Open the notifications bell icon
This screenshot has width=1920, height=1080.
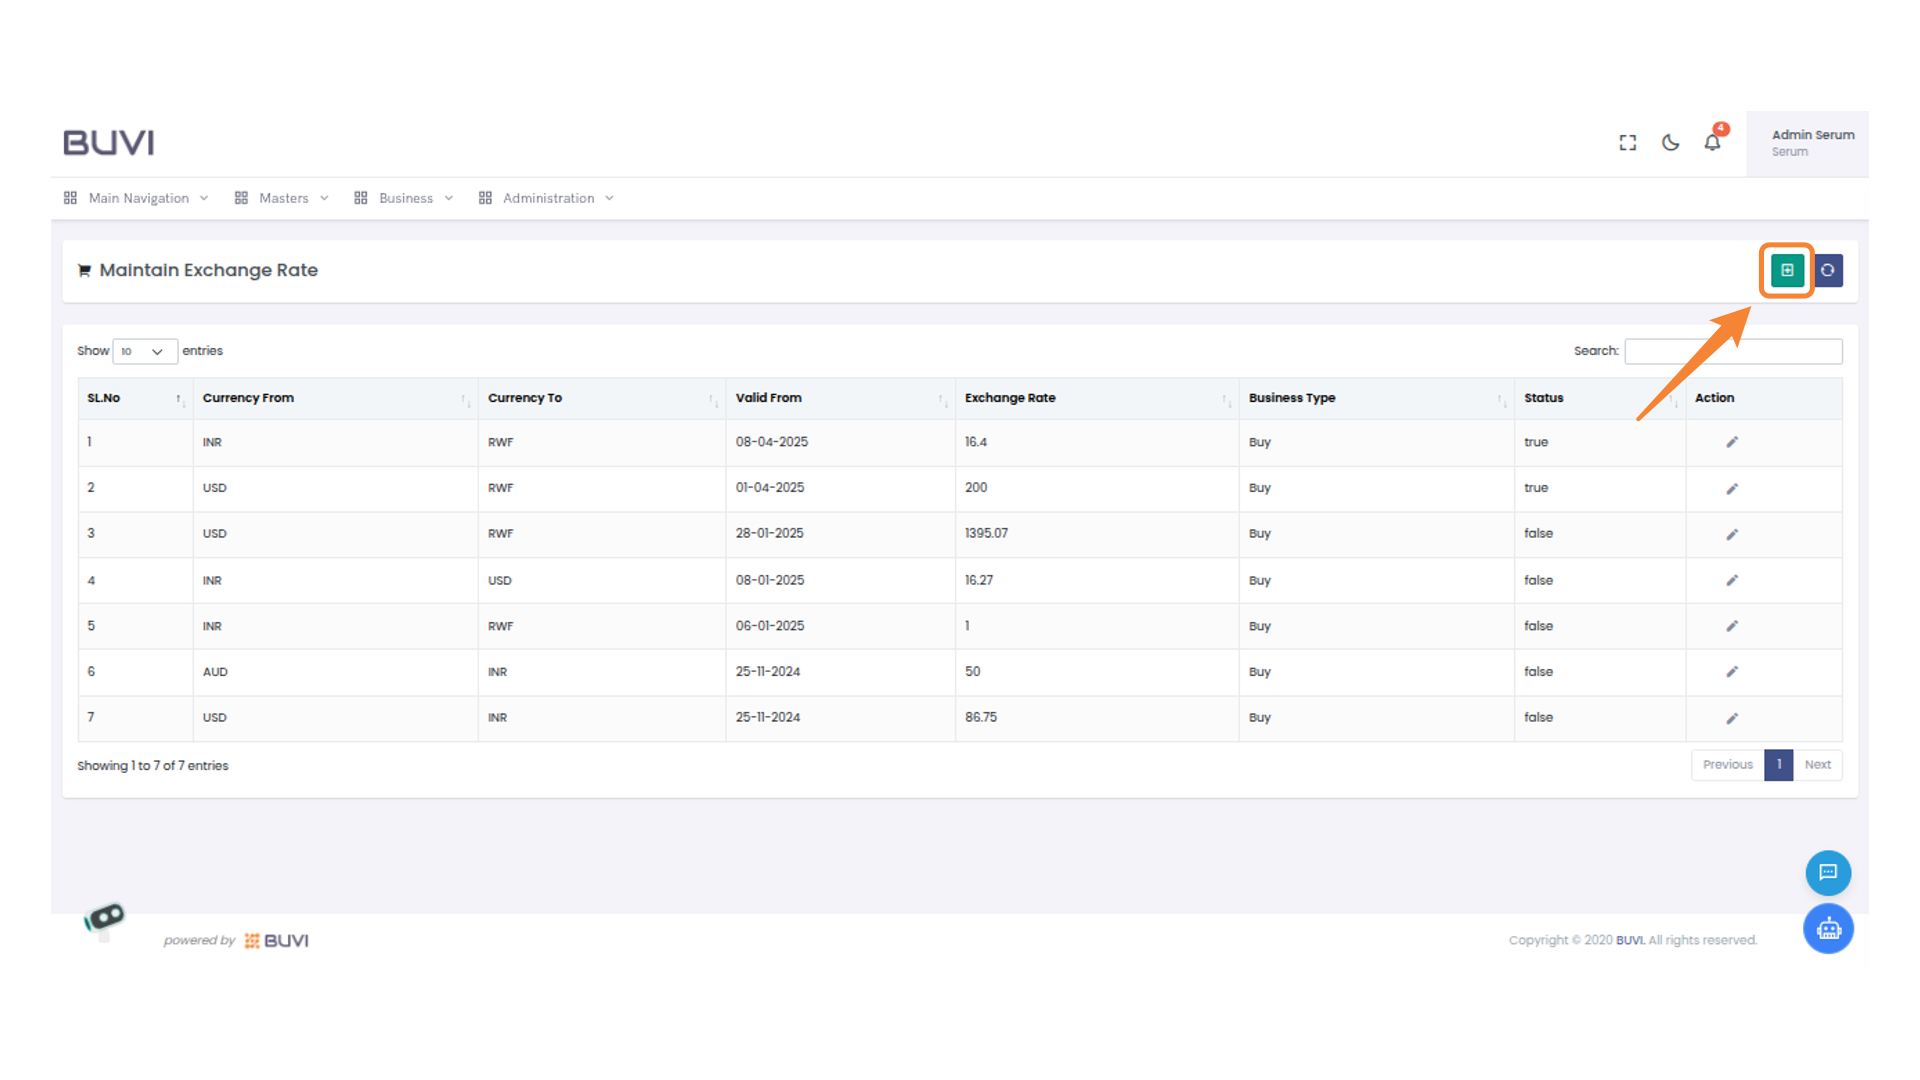click(1712, 142)
